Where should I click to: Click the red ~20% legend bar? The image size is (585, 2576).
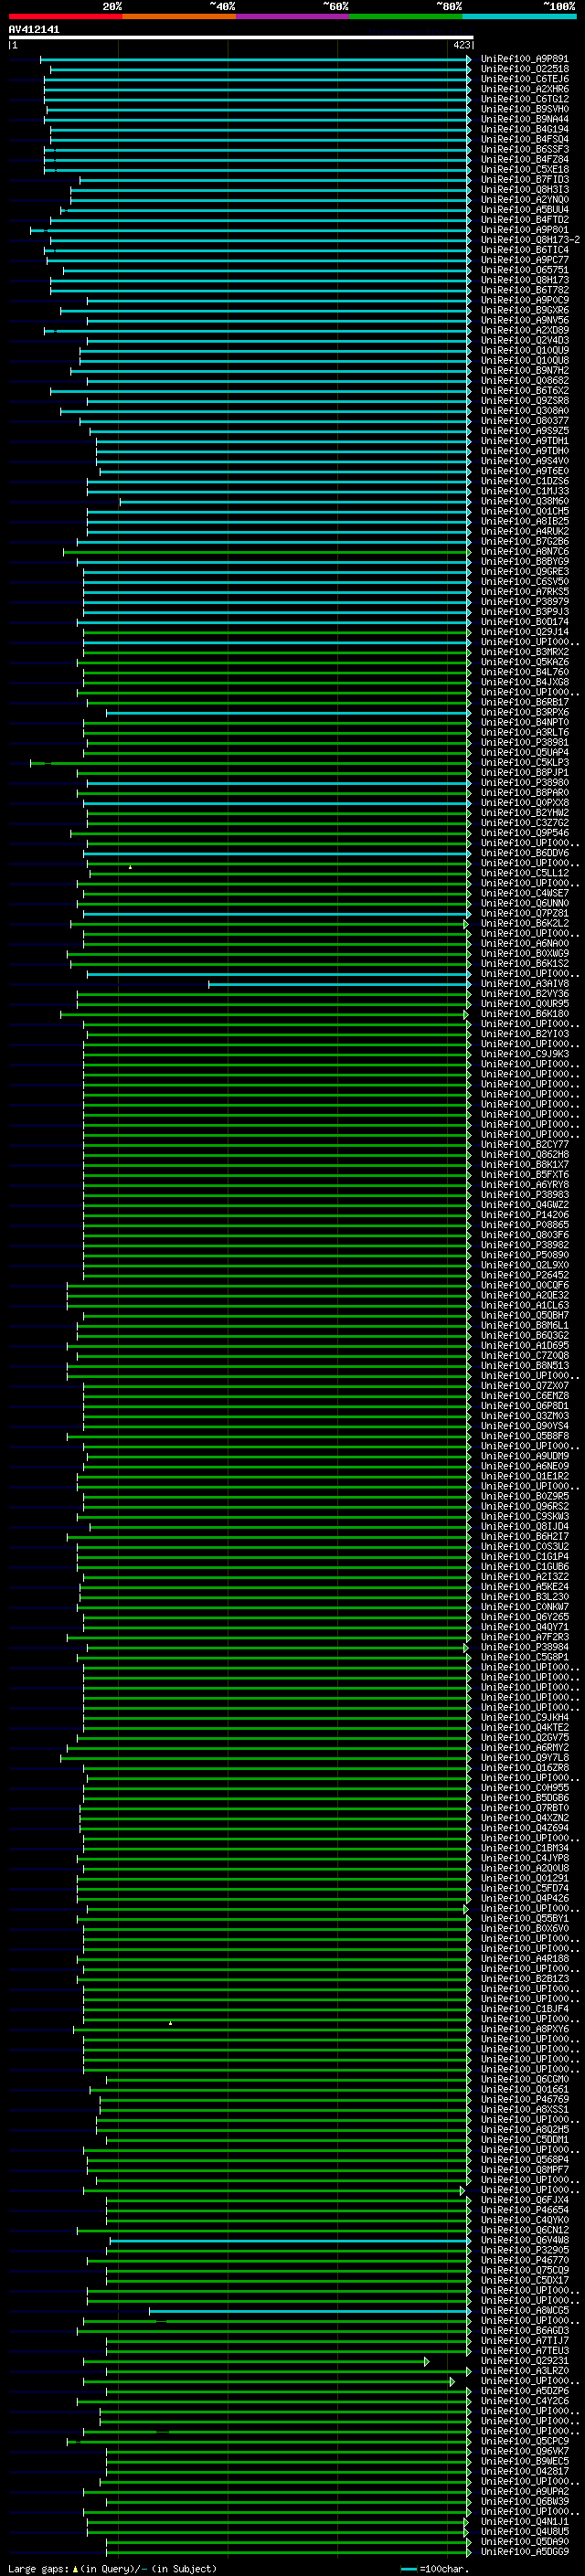pos(65,16)
